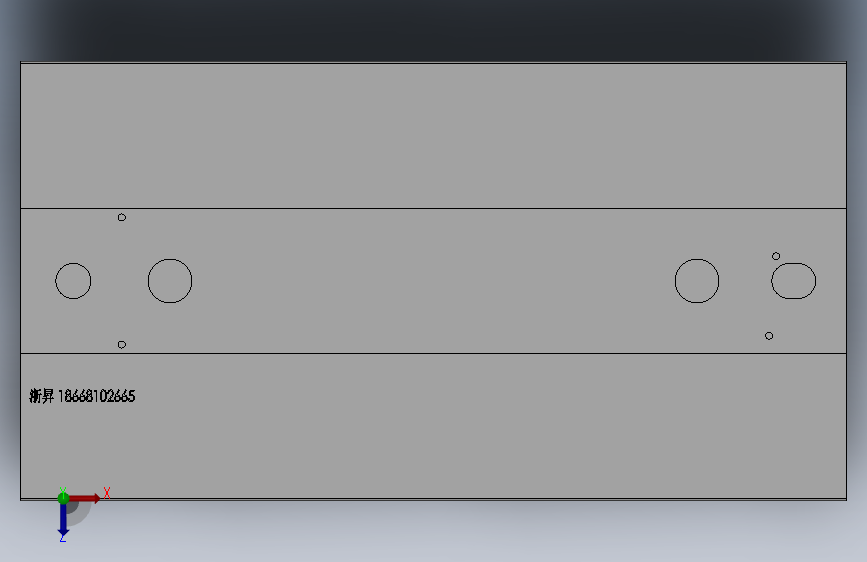Click the dark background above the plate
The height and width of the screenshot is (562, 867).
point(434,30)
